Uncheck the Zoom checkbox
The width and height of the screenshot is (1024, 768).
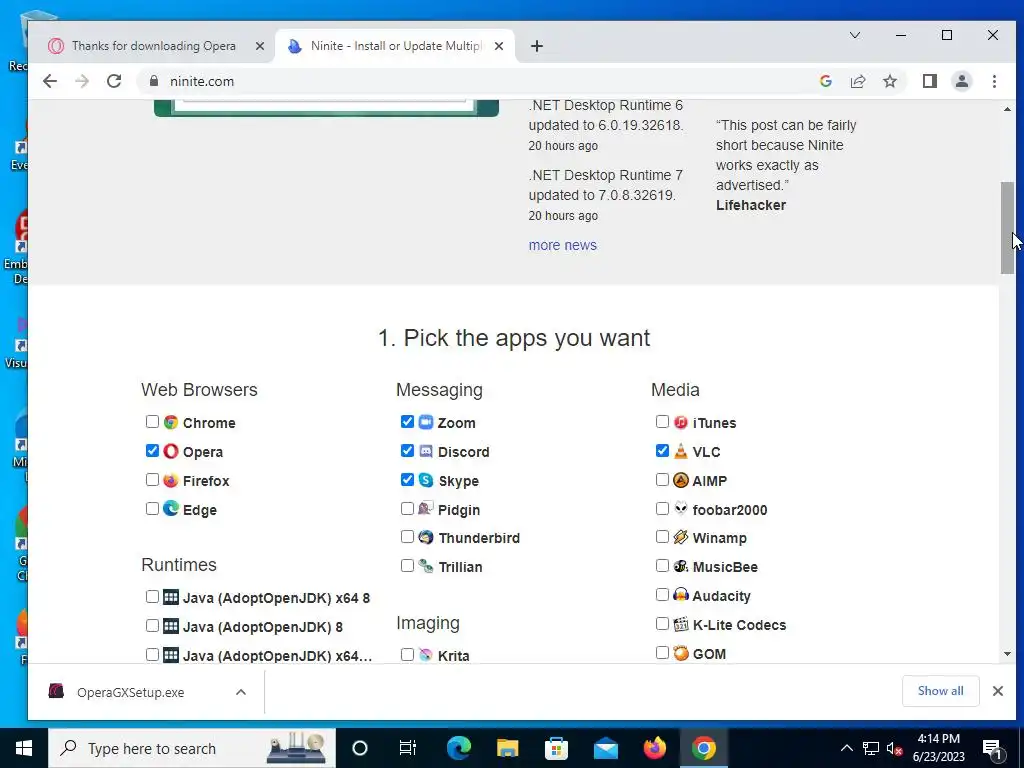click(x=408, y=422)
